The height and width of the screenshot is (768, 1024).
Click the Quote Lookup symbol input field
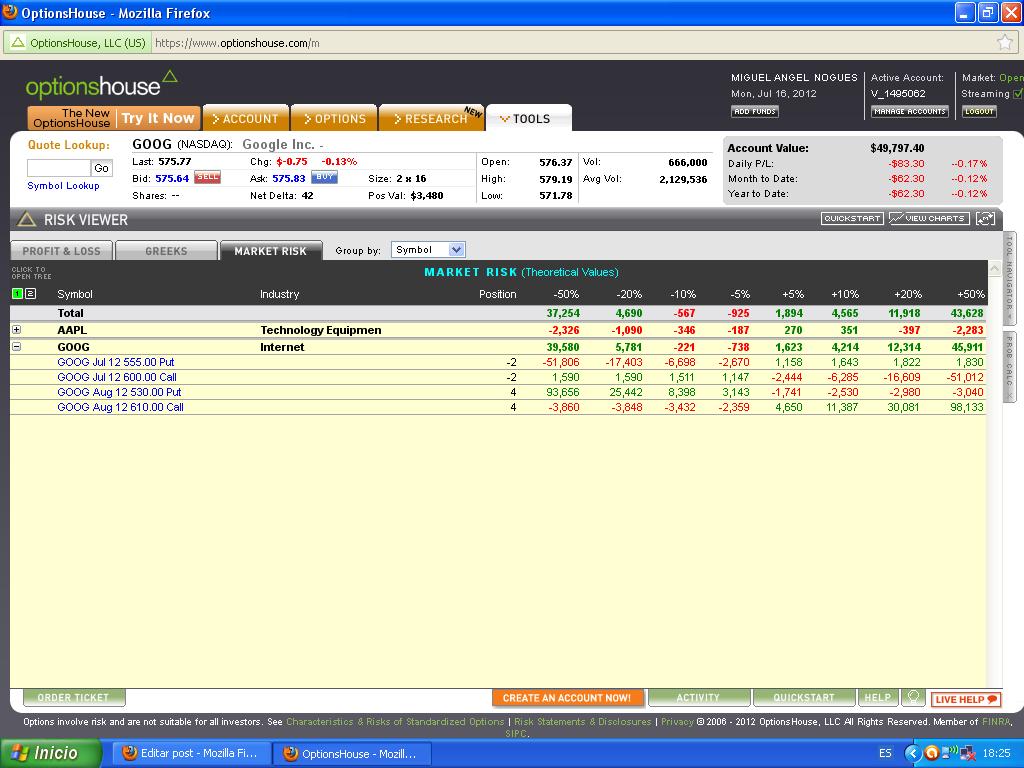tap(58, 168)
